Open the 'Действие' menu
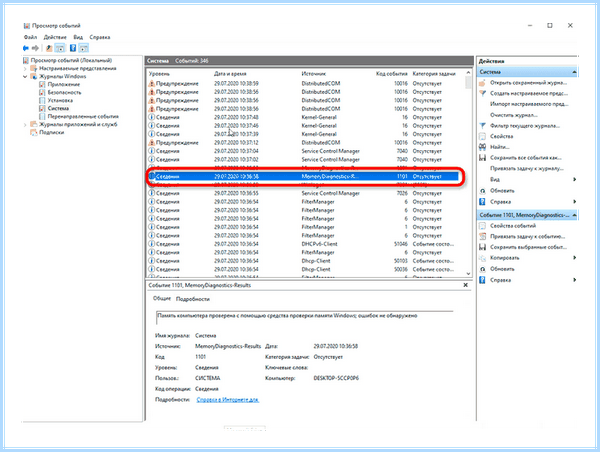This screenshot has width=600, height=452. pyautogui.click(x=55, y=37)
